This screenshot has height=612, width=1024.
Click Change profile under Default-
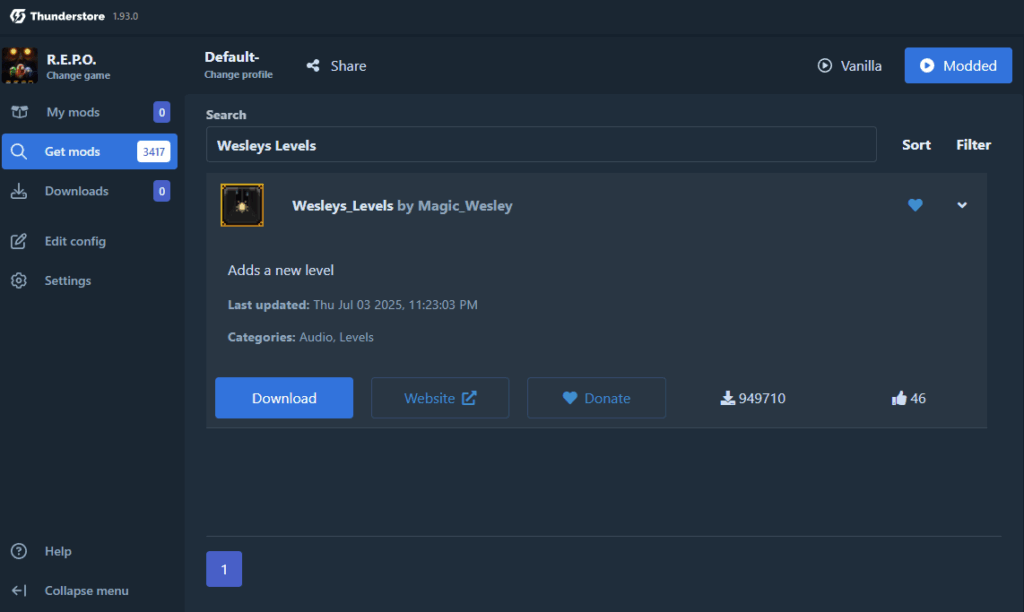click(238, 74)
